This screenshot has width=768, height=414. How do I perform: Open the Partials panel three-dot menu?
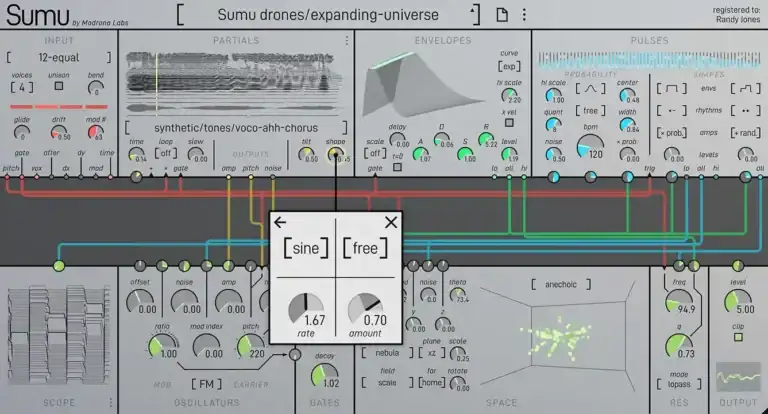(x=347, y=41)
